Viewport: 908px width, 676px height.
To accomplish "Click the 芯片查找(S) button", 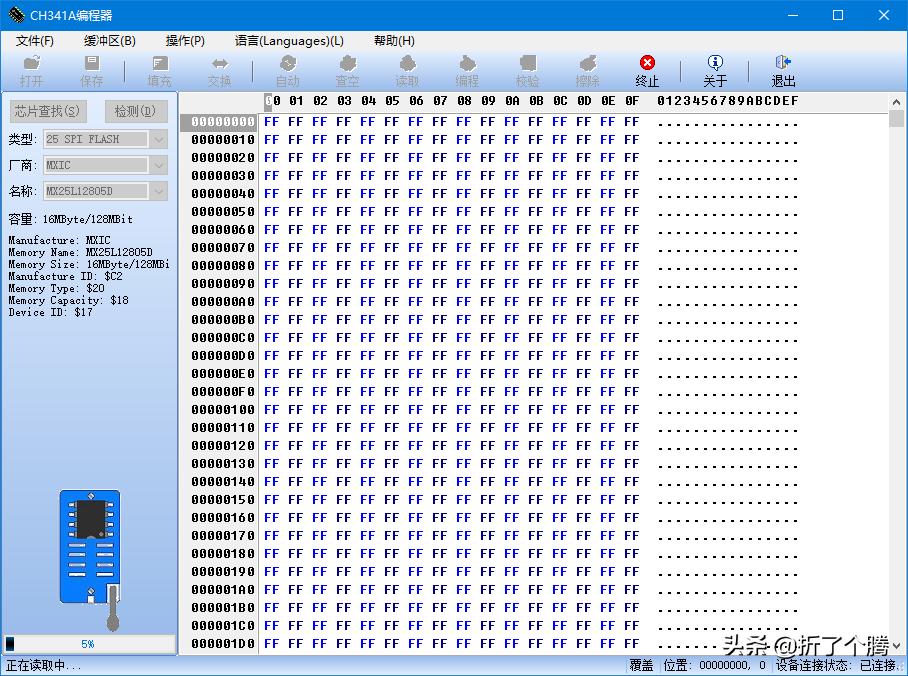I will point(47,111).
